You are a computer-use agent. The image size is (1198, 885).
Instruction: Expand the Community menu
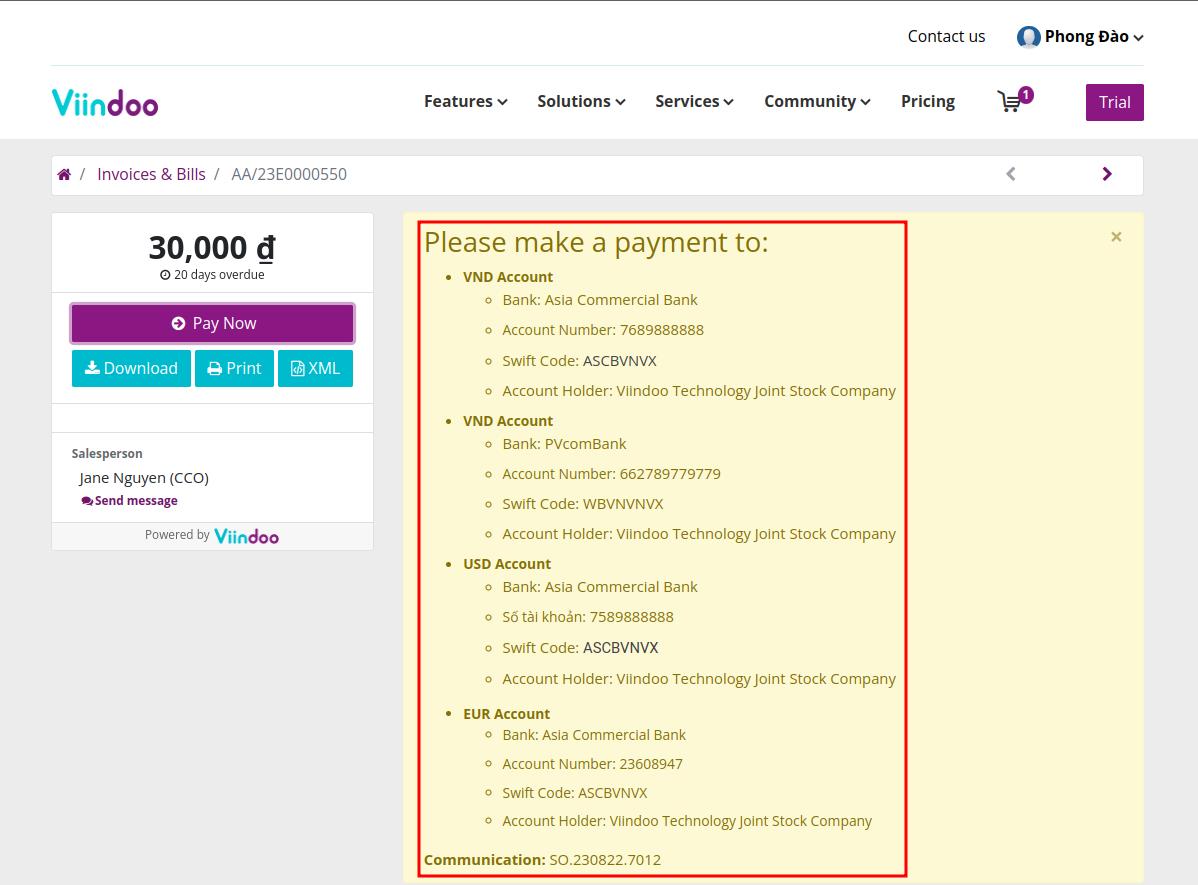point(817,102)
